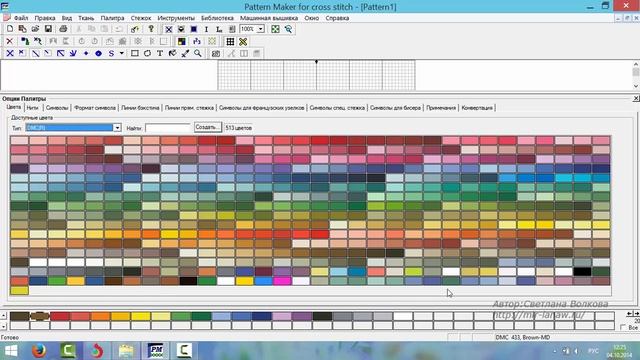Pick the magenta swatch in the available colors
Screen dimensions: 640x360
(282, 281)
